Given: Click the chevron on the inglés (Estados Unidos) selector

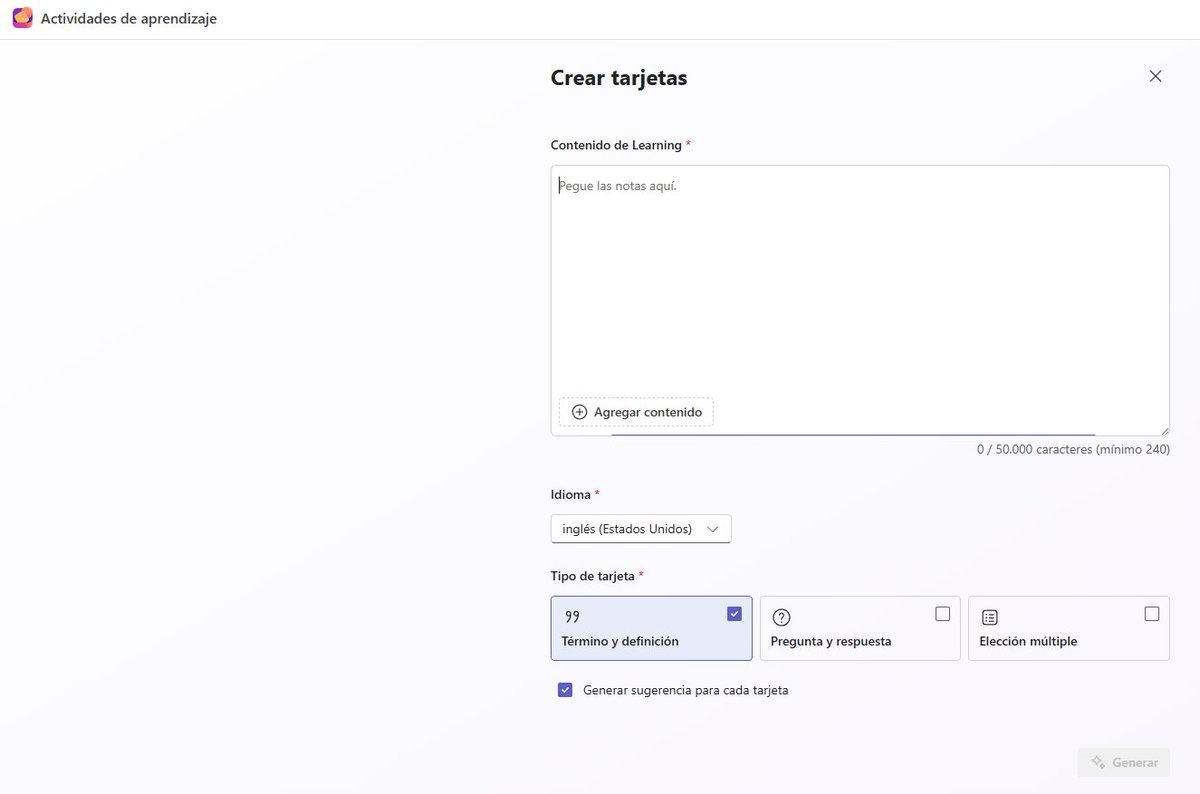Looking at the screenshot, I should [713, 529].
